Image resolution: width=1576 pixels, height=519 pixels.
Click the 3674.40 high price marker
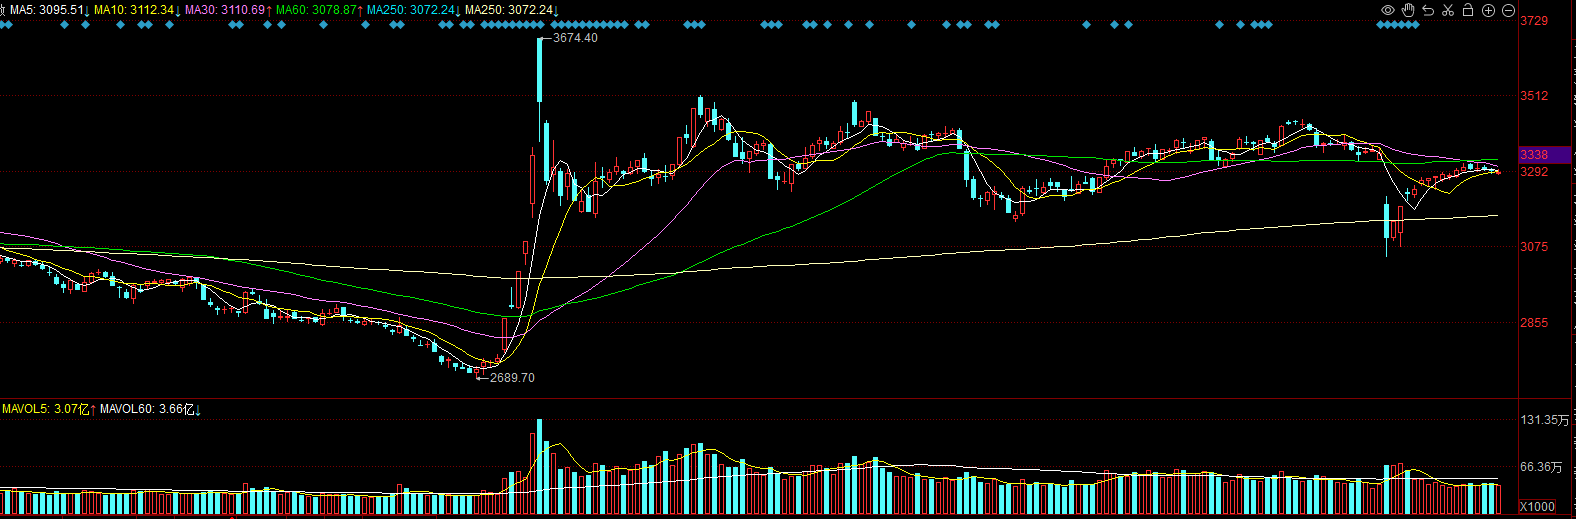[x=575, y=38]
